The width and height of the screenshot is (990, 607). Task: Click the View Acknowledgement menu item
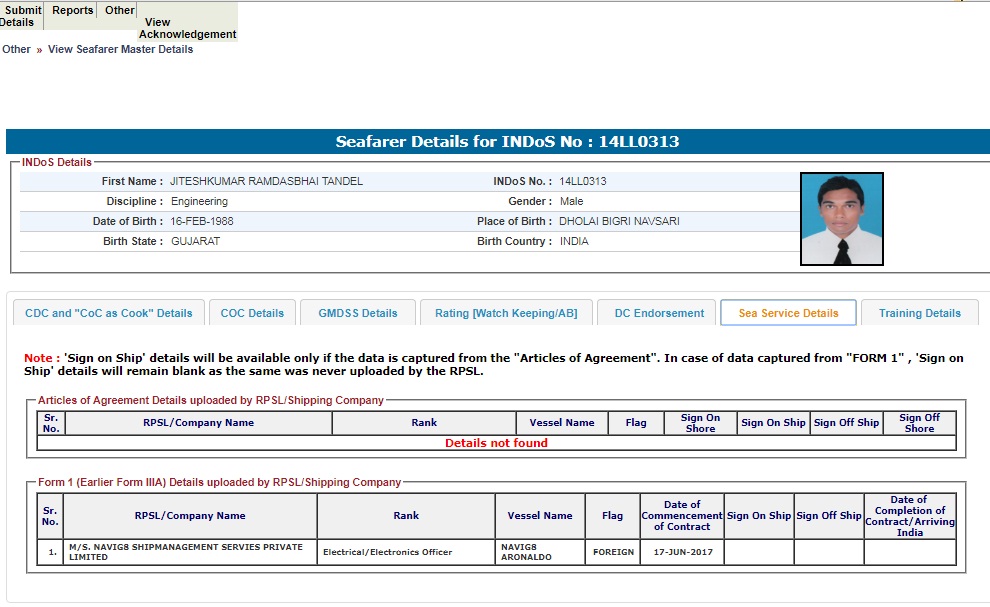pos(187,28)
